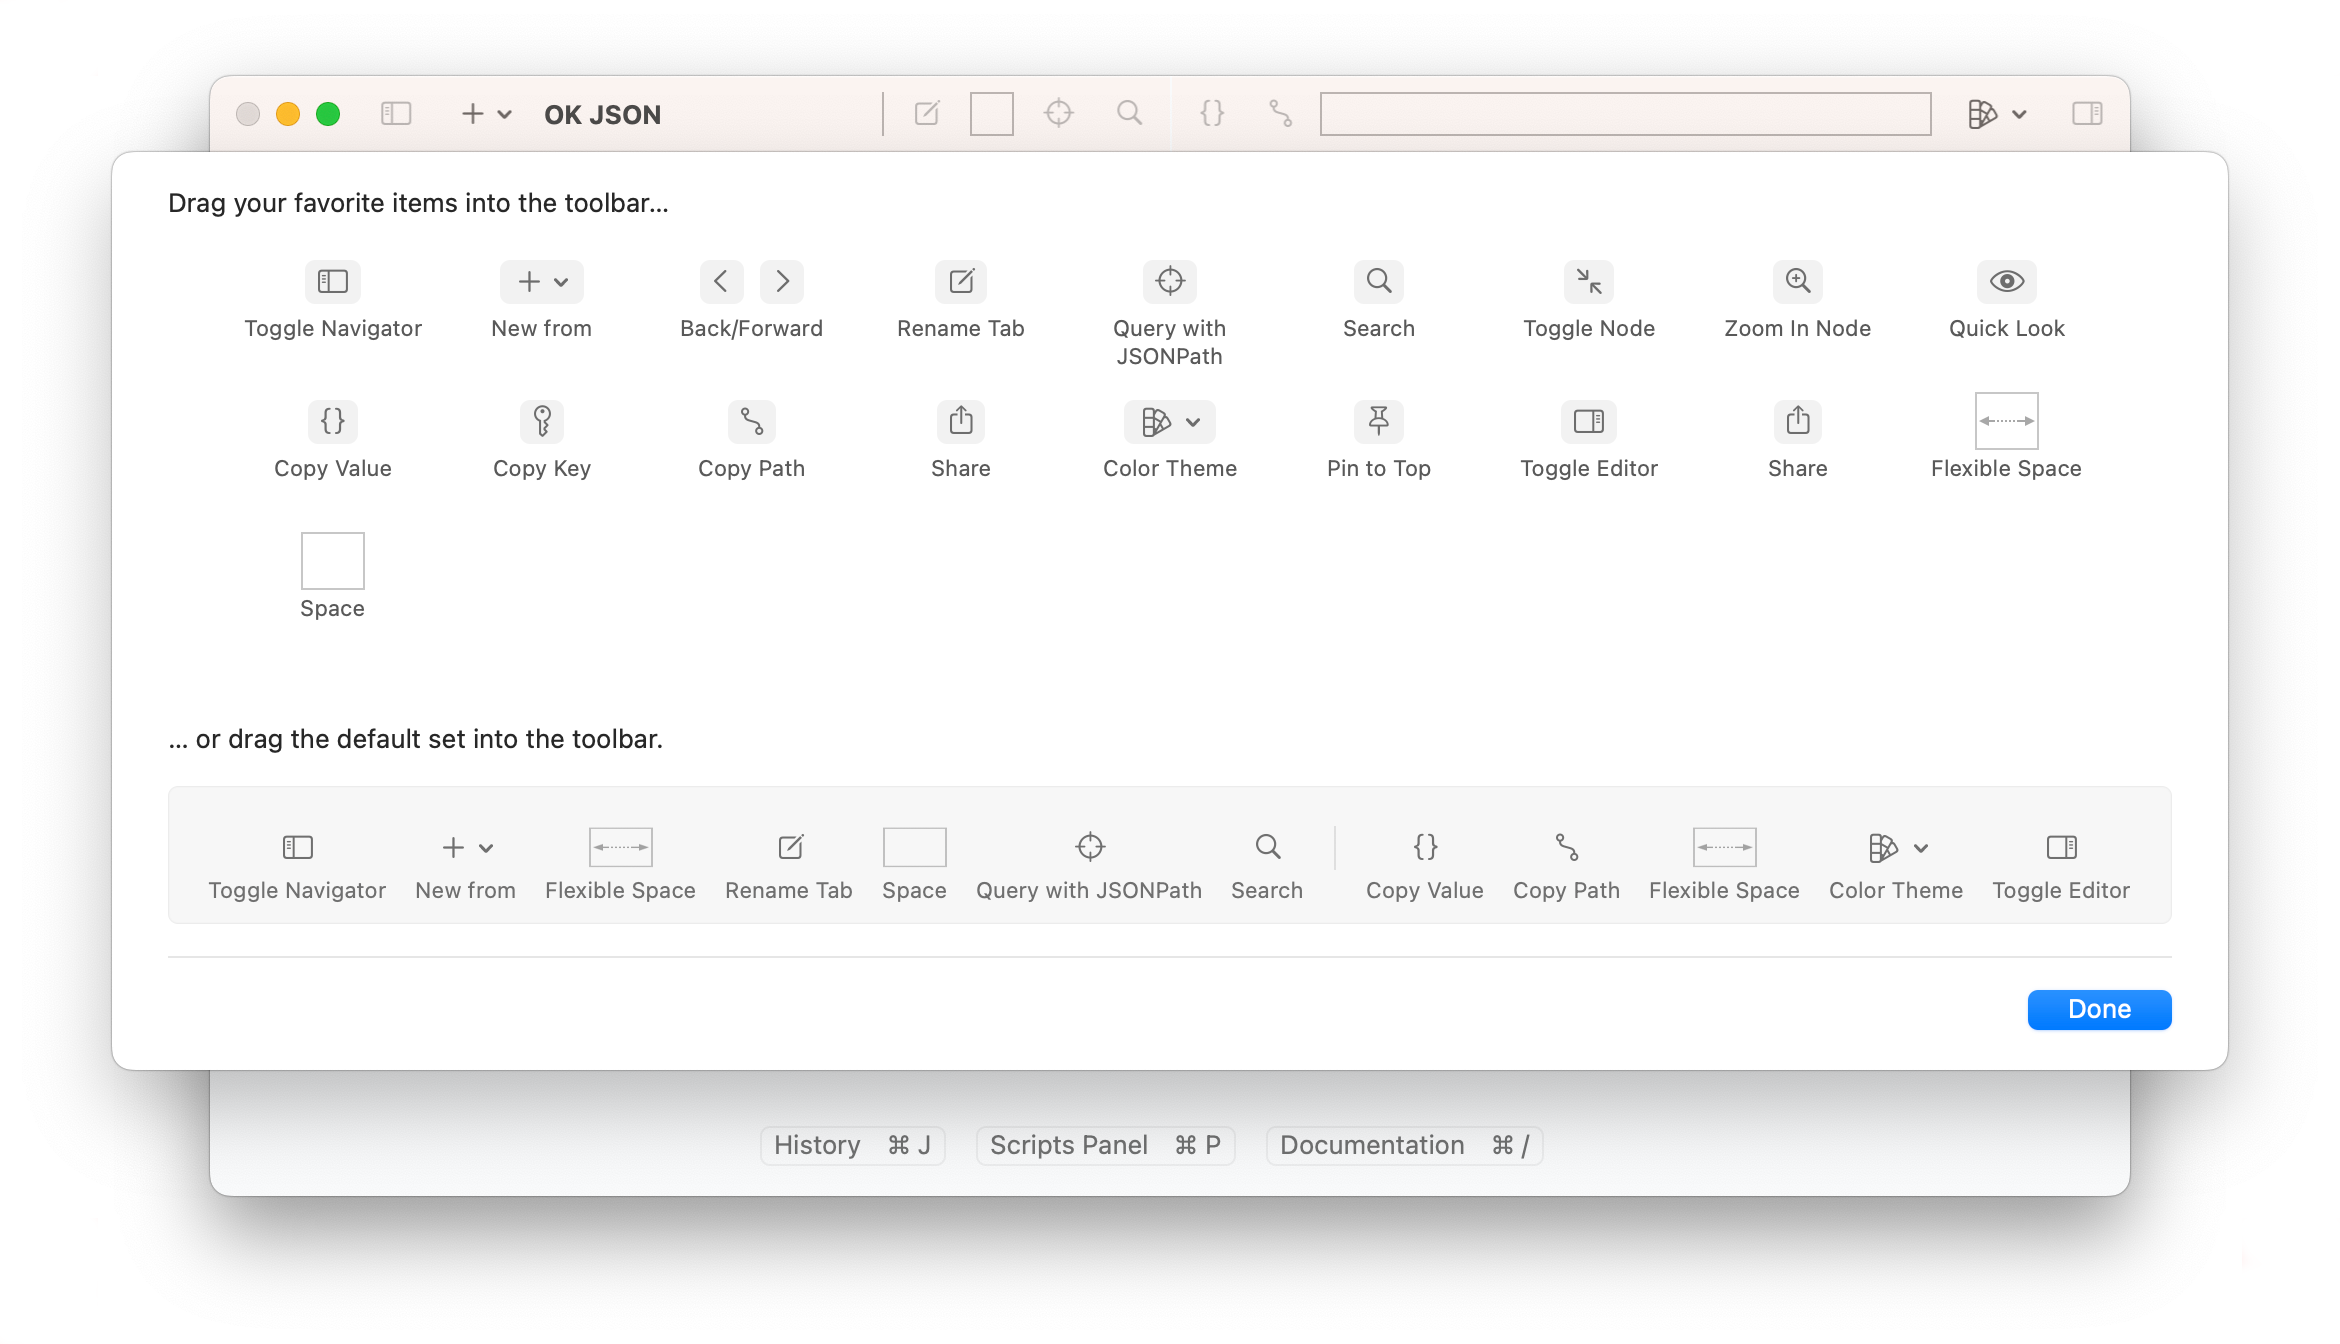Viewport: 2340px width, 1344px height.
Task: Click Query with JSONPath icon in palette
Action: tap(1169, 281)
